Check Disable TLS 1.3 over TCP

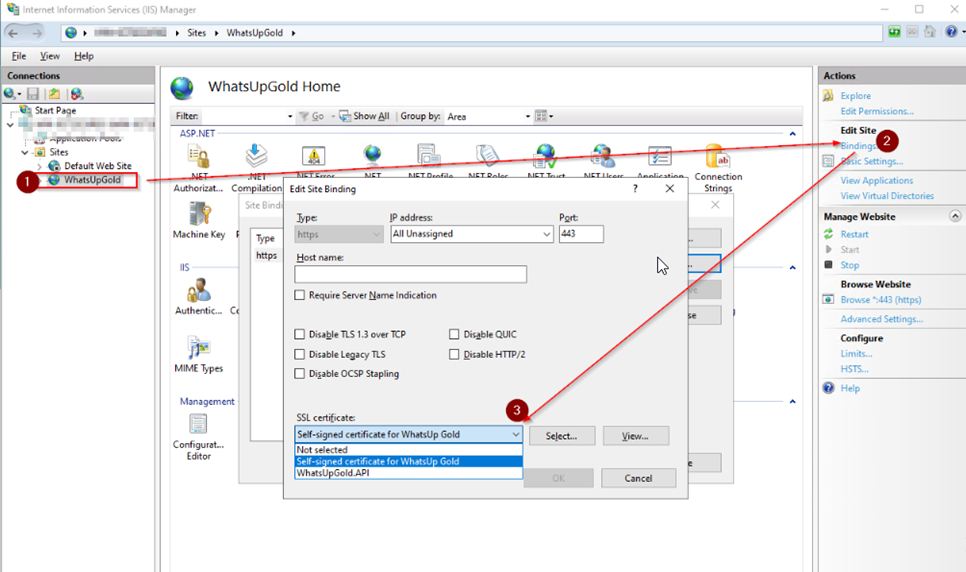[299, 334]
